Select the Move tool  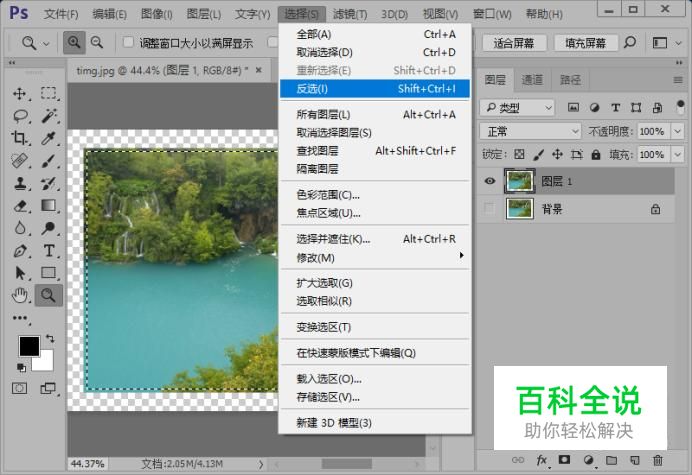pos(19,94)
